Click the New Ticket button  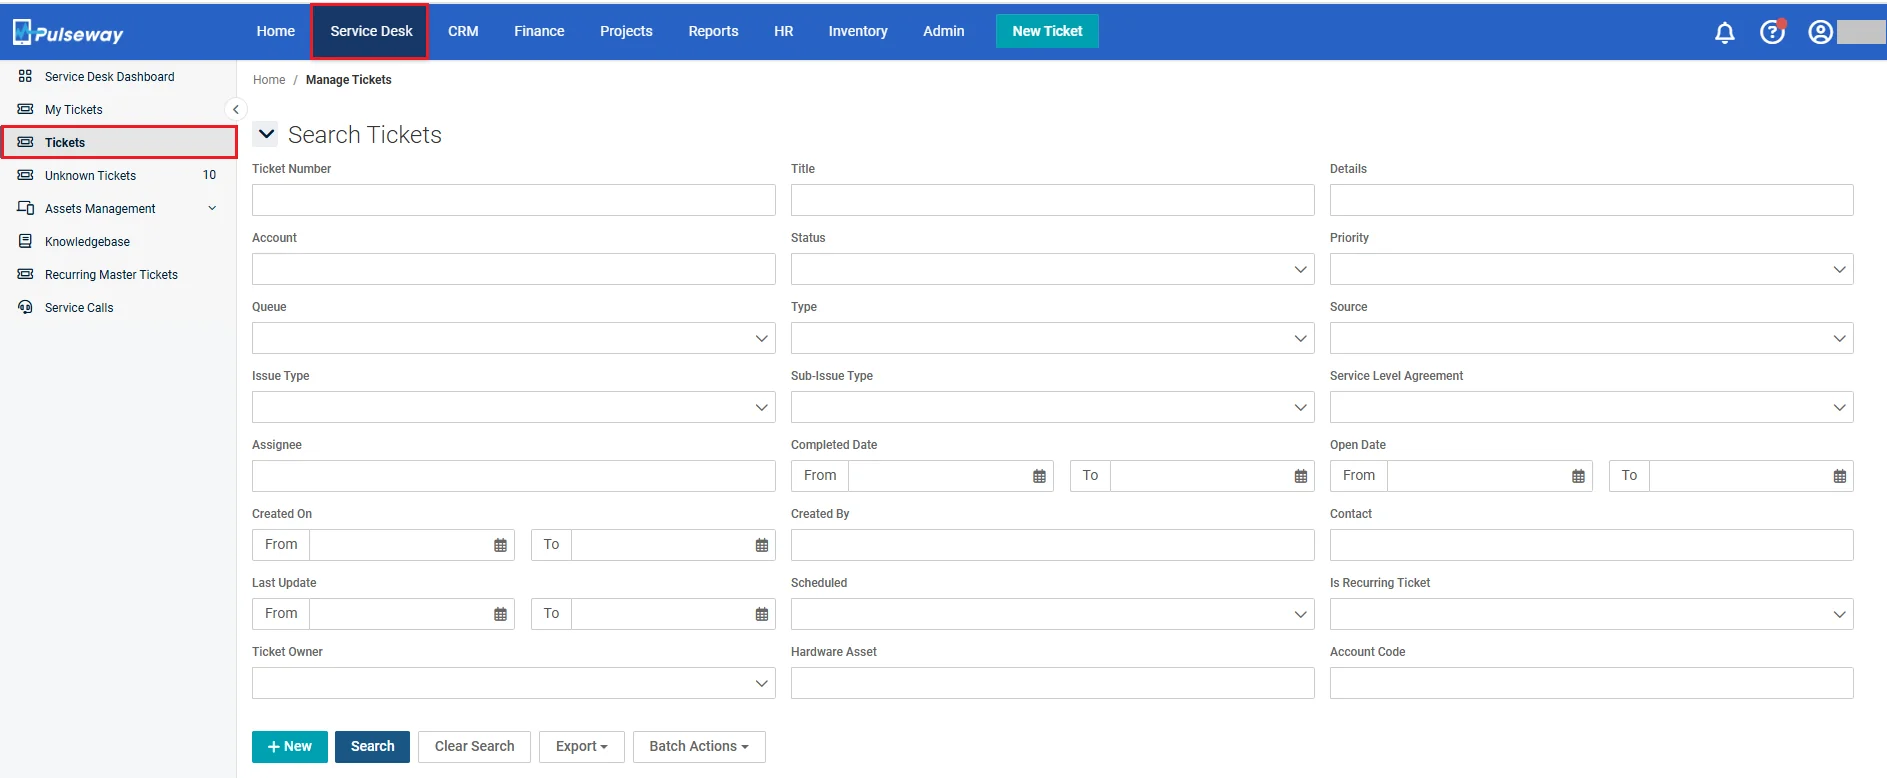point(1047,31)
